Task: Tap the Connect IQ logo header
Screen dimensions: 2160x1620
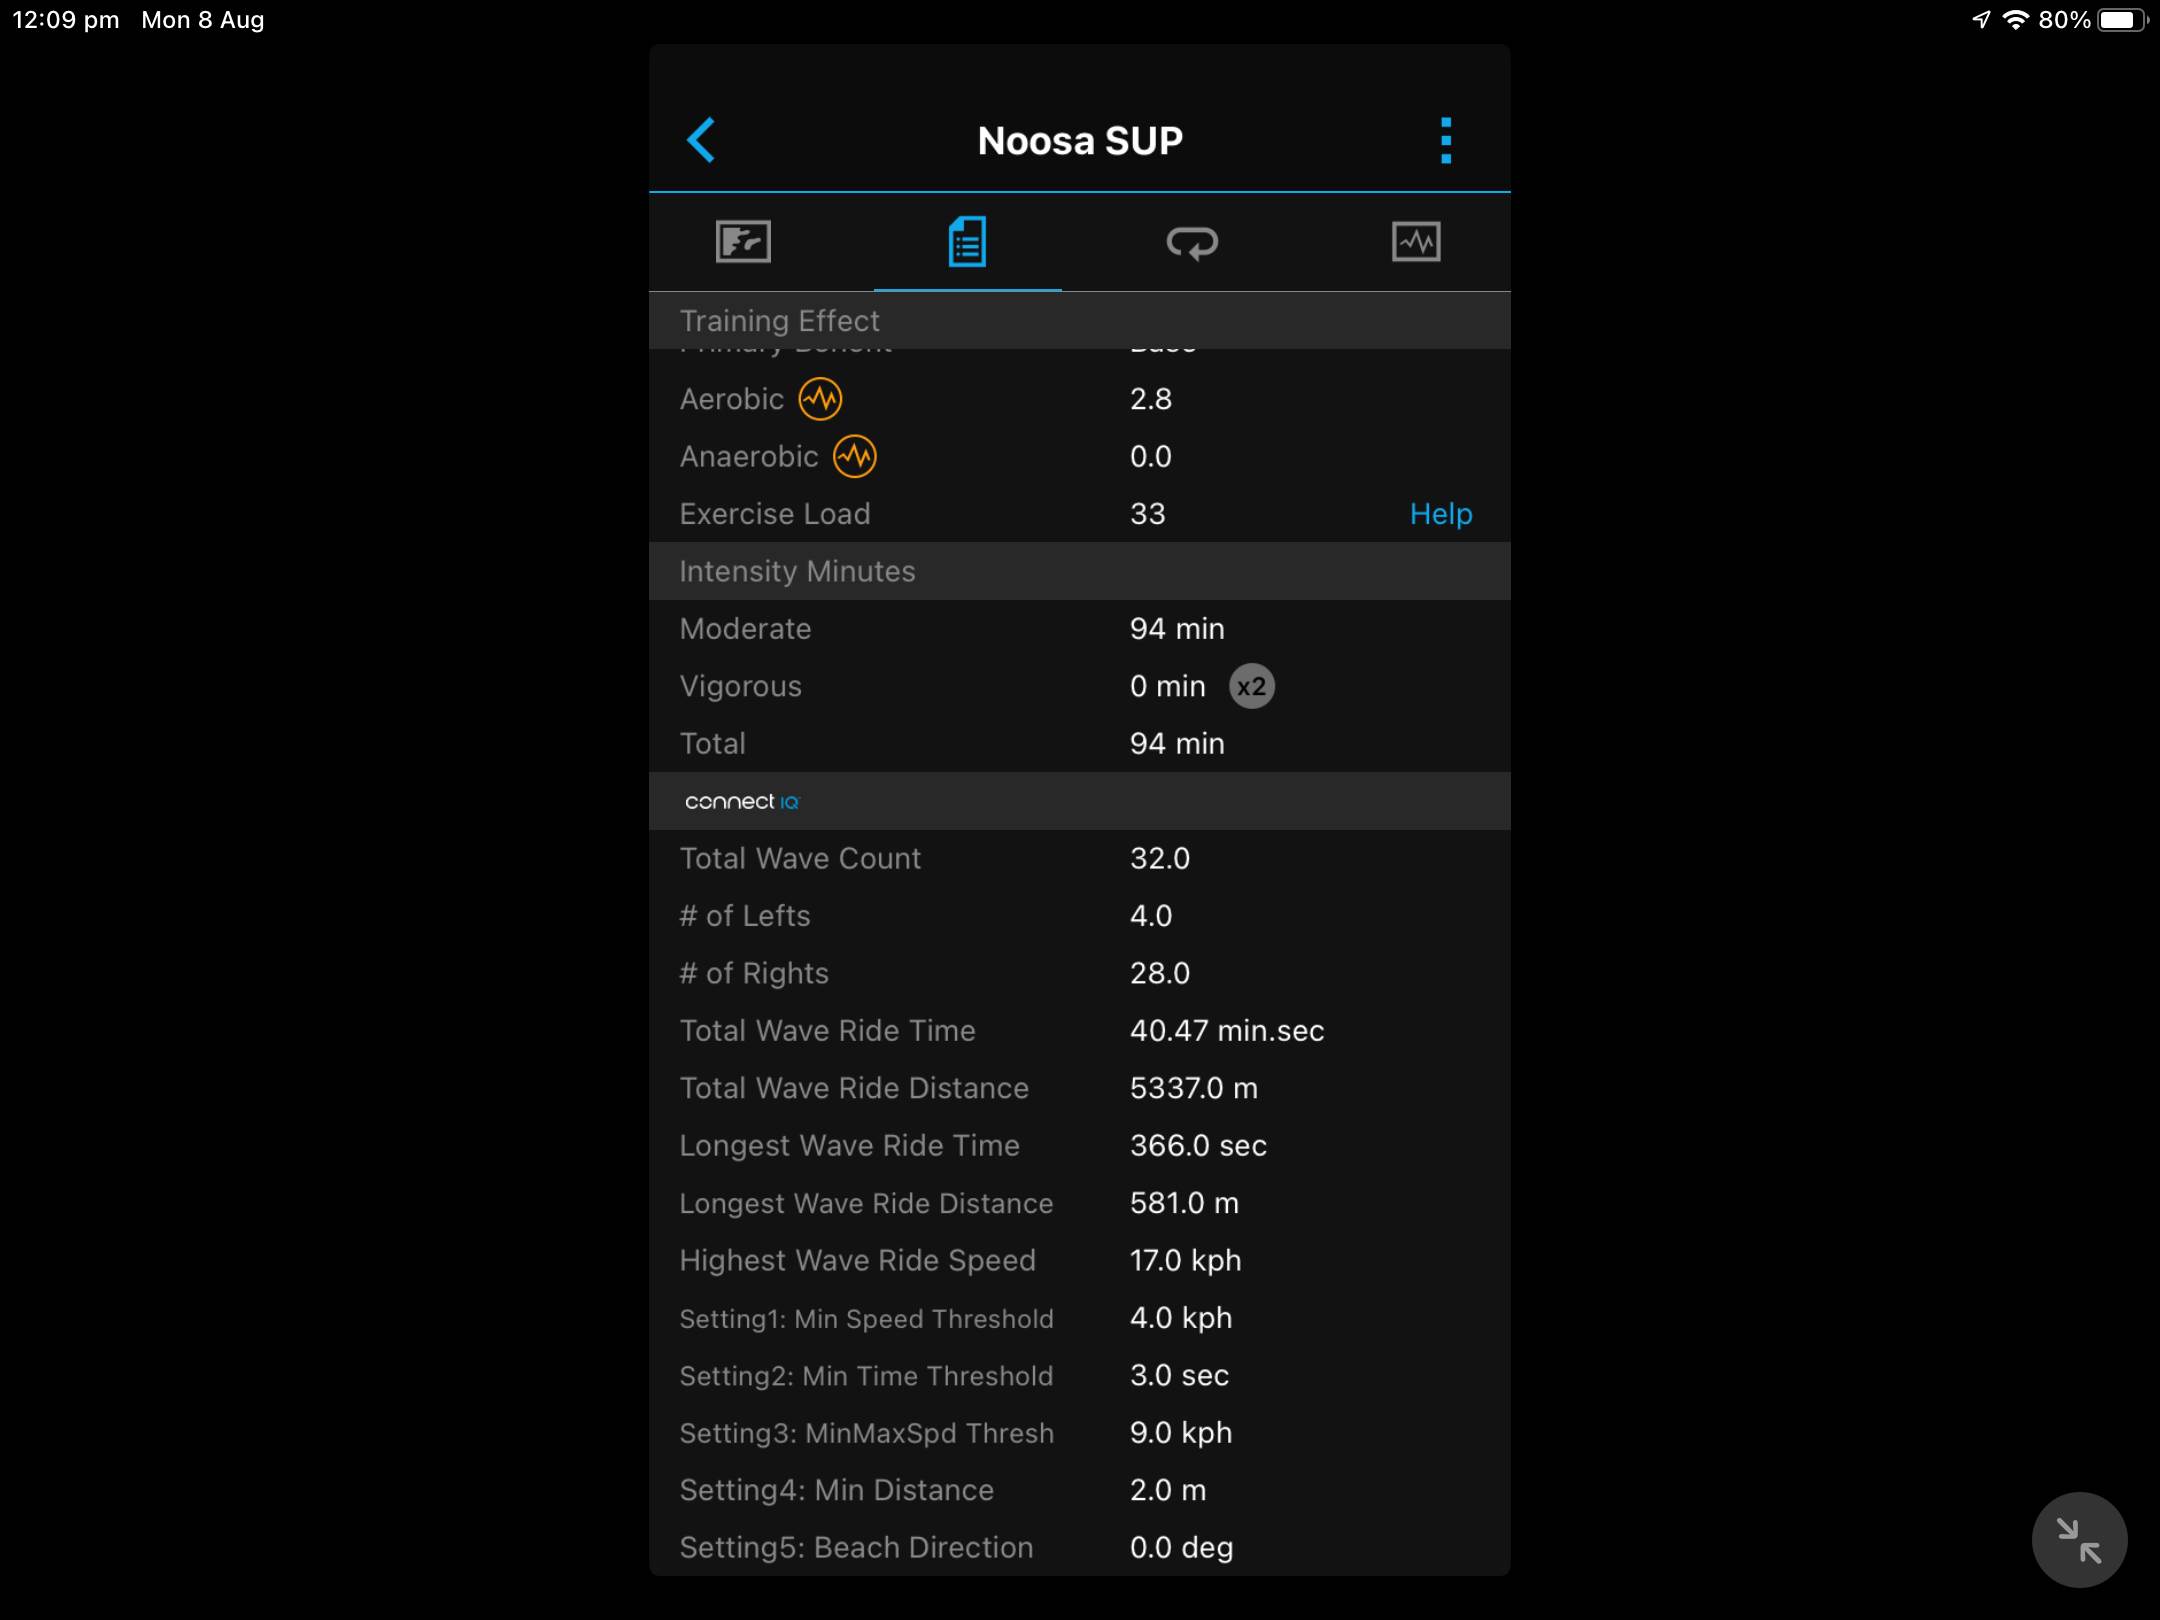Action: pos(742,802)
